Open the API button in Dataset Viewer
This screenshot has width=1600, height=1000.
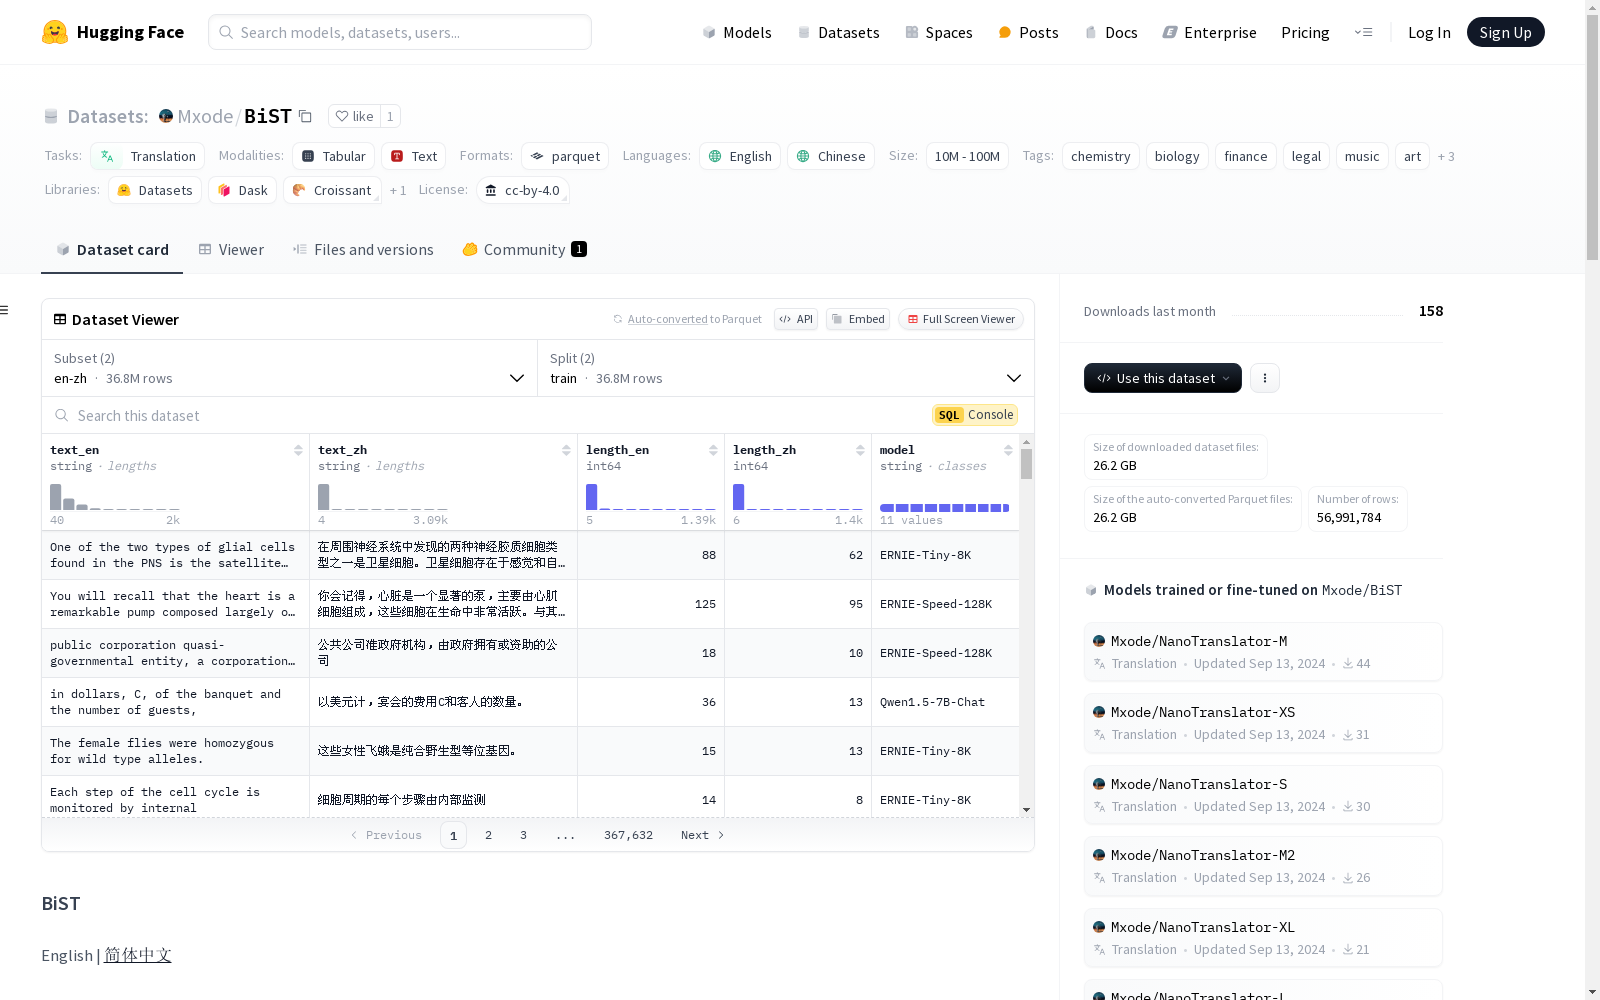pos(796,319)
